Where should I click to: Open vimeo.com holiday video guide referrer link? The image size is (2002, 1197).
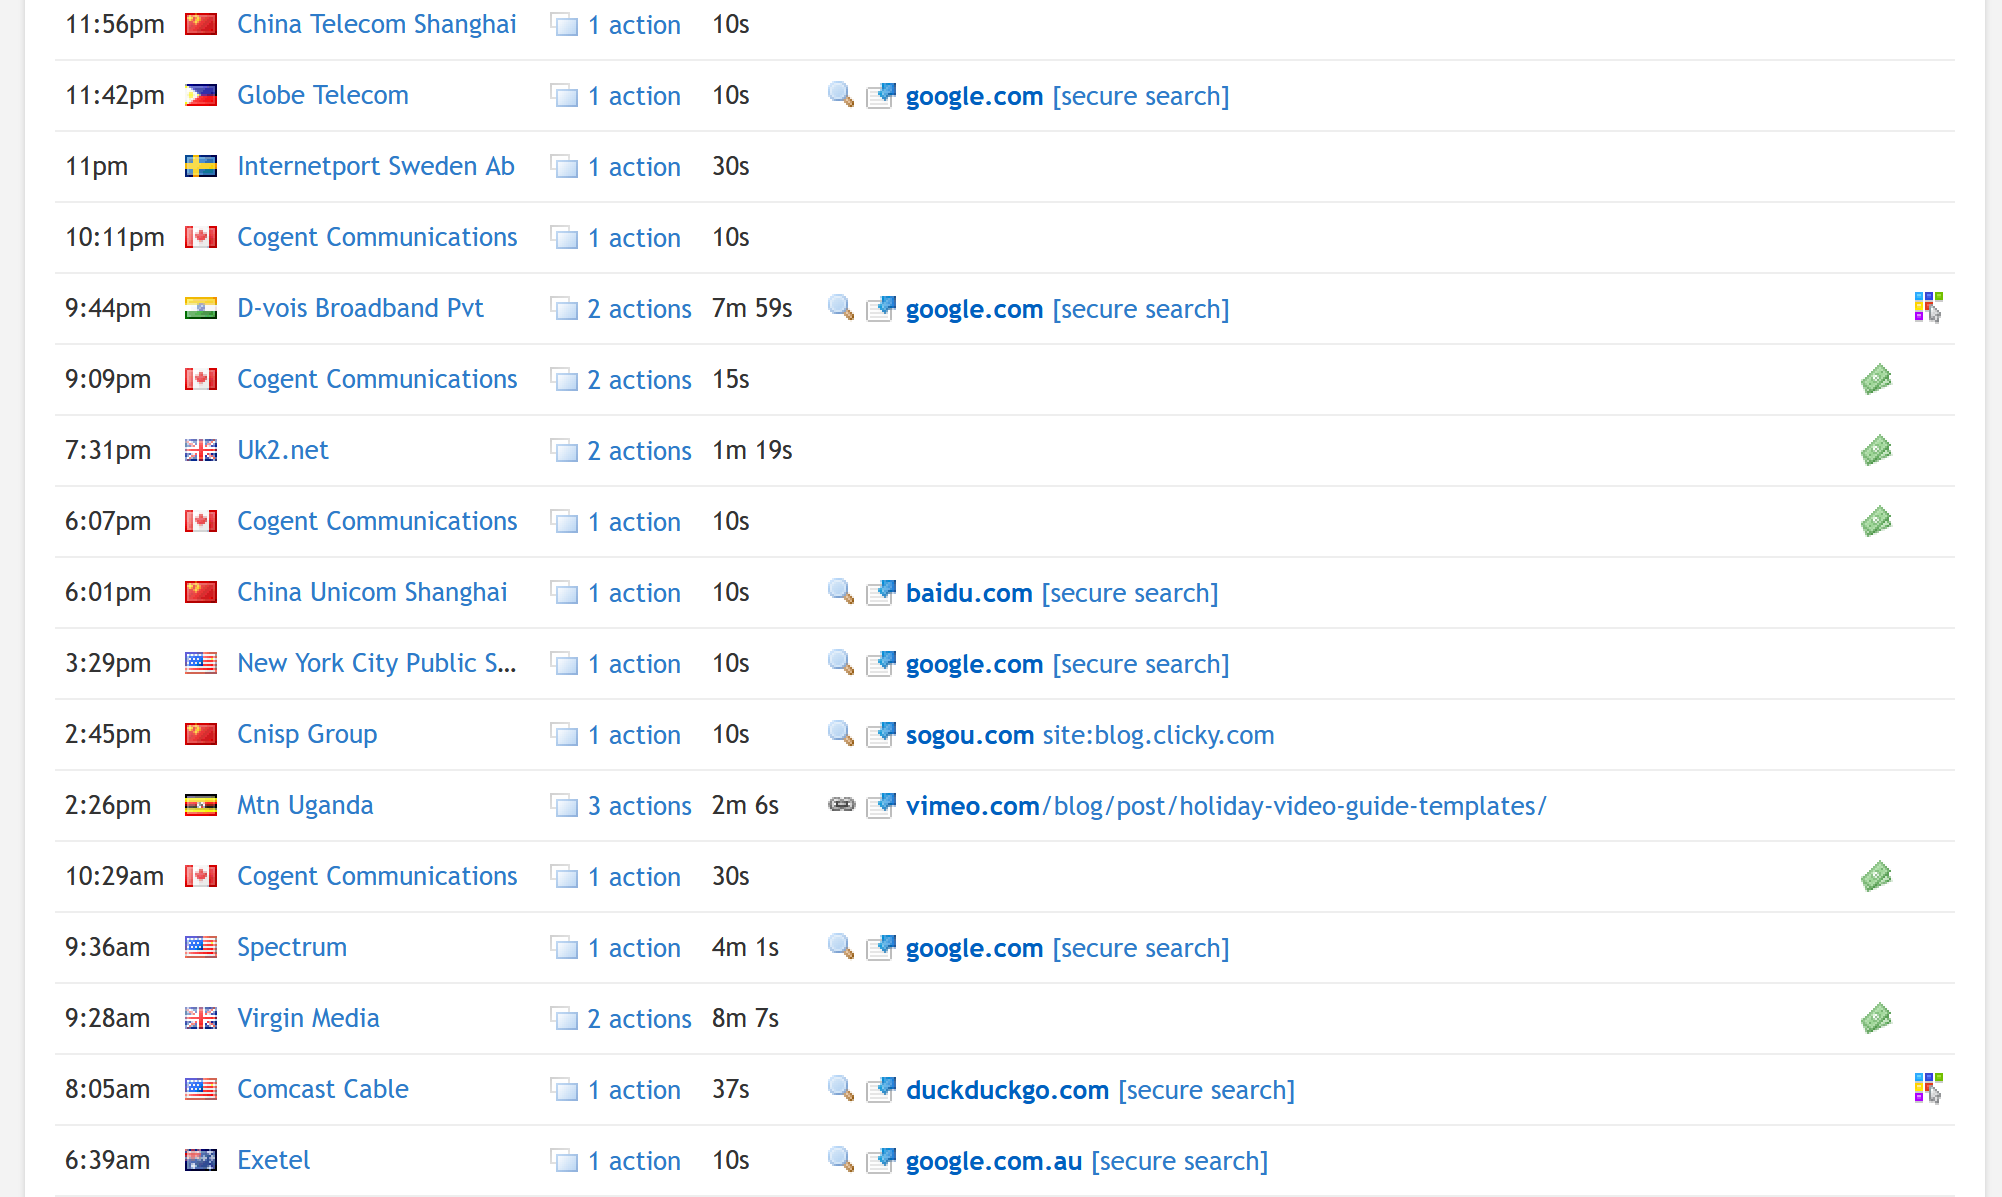(1225, 806)
